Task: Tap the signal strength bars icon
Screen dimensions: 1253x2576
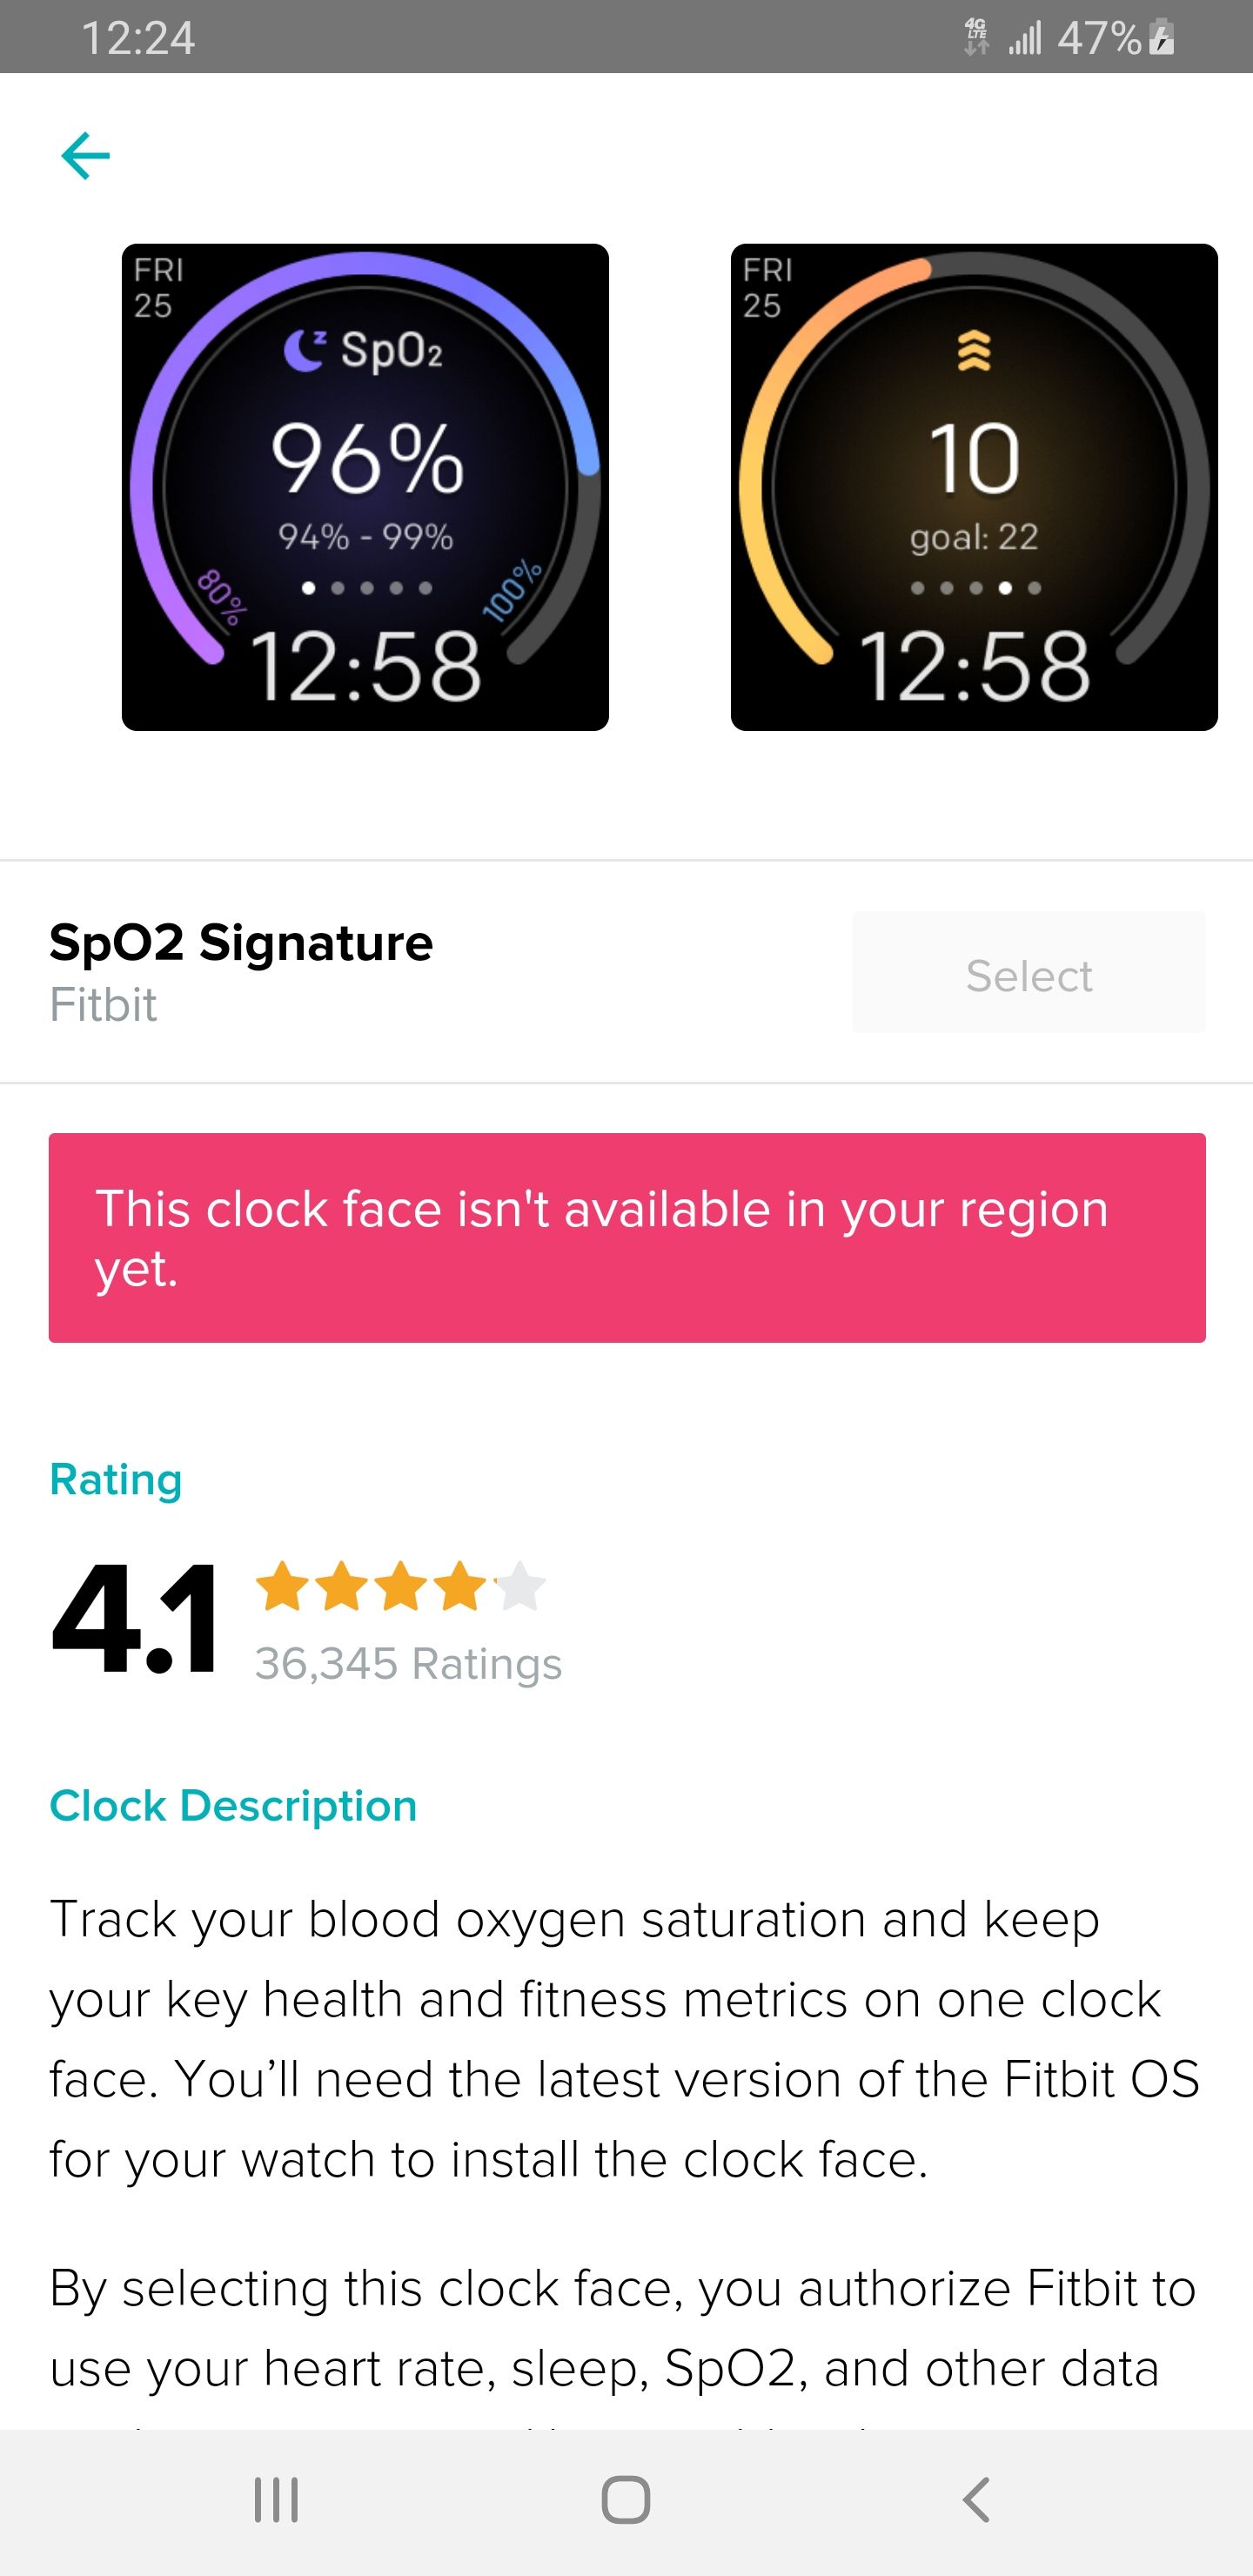Action: pos(1025,39)
